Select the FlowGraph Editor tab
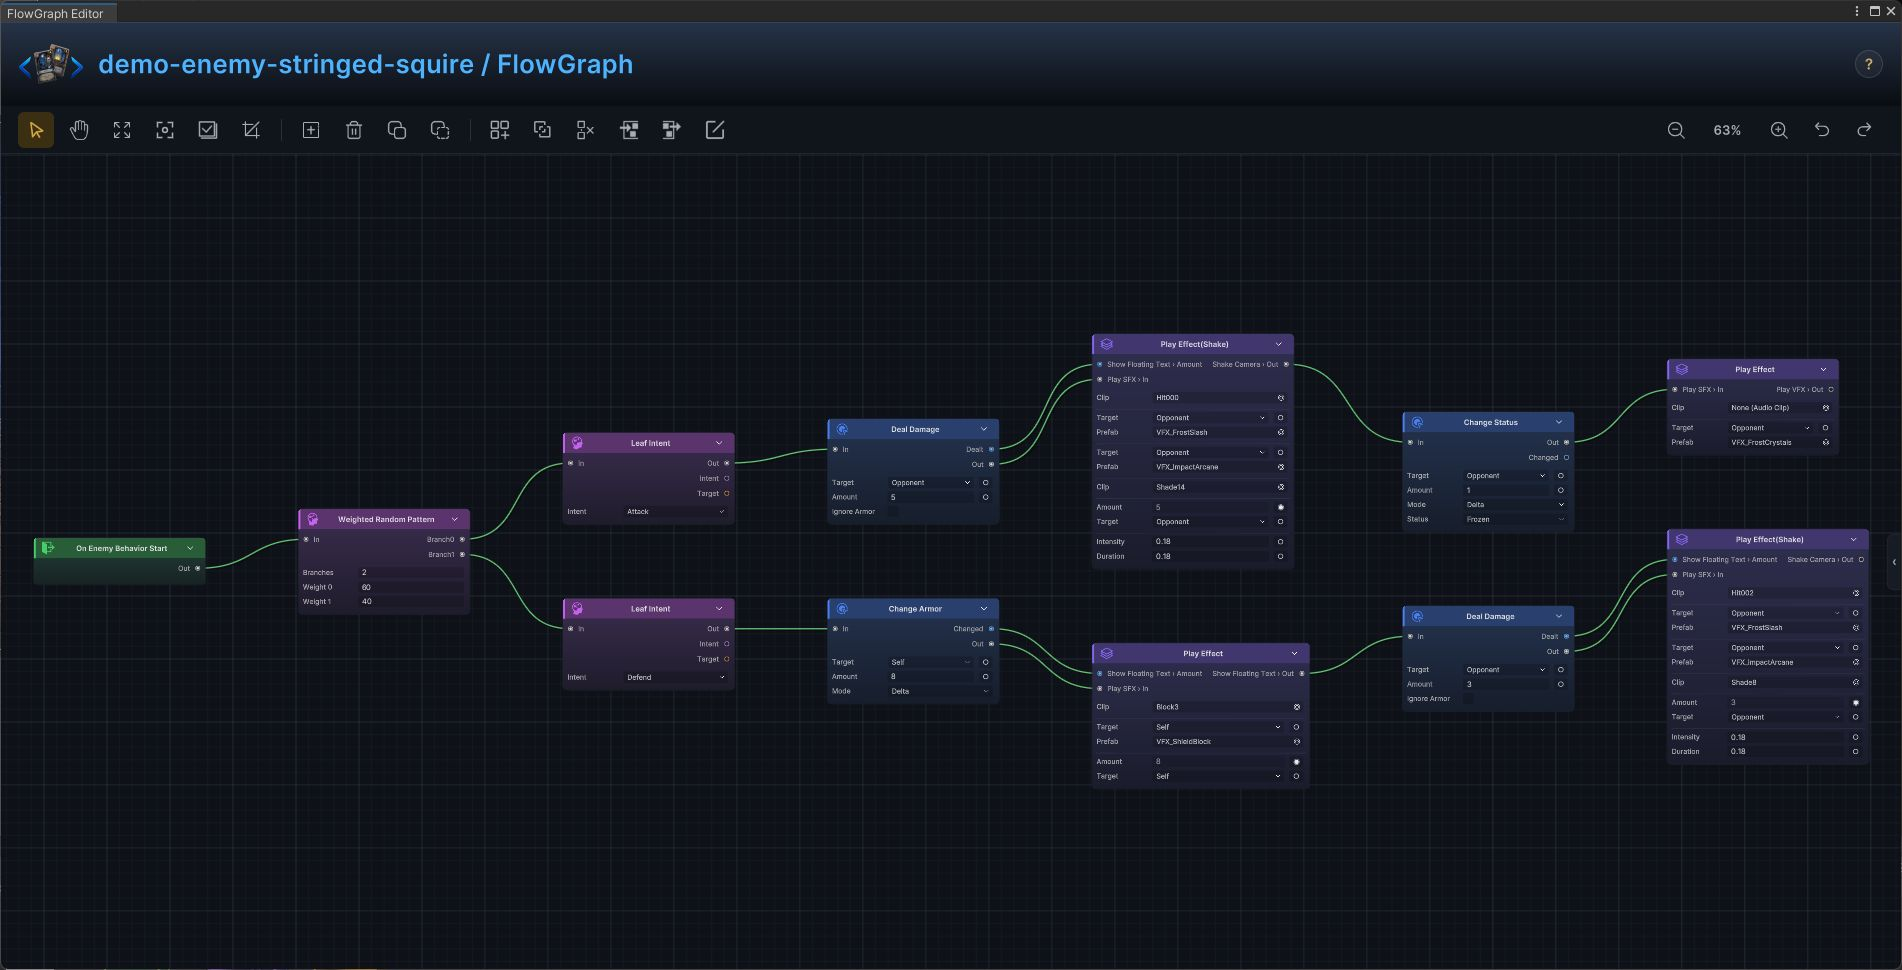This screenshot has height=970, width=1902. coord(56,13)
